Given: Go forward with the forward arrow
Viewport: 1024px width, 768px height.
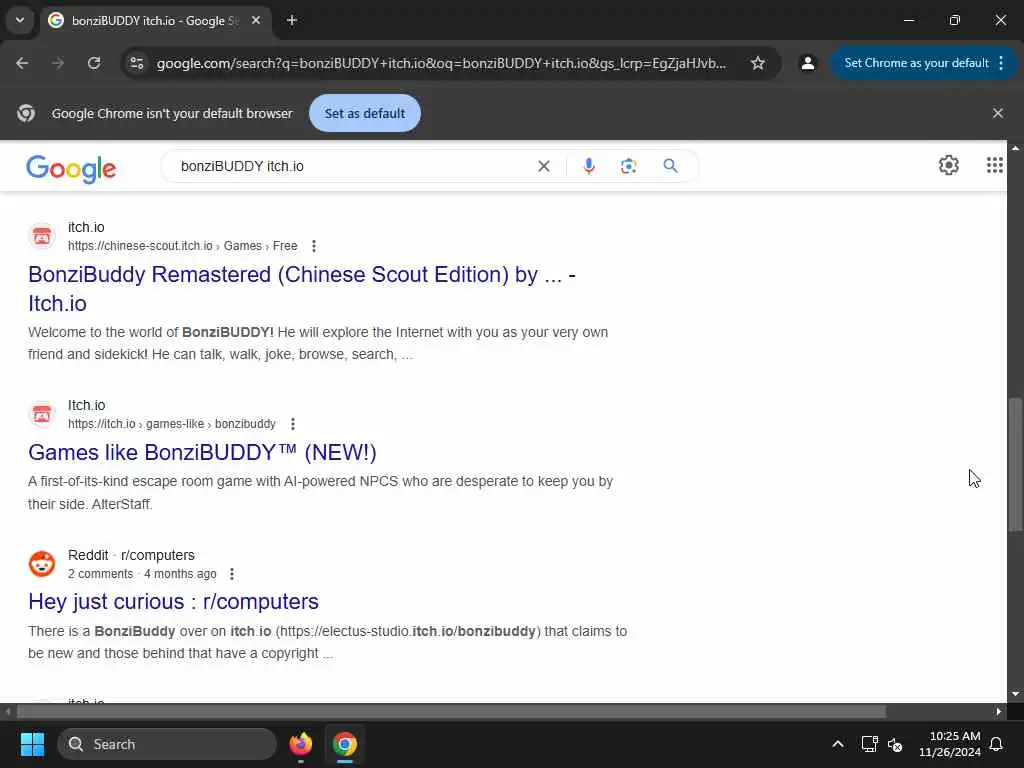Looking at the screenshot, I should coord(58,63).
